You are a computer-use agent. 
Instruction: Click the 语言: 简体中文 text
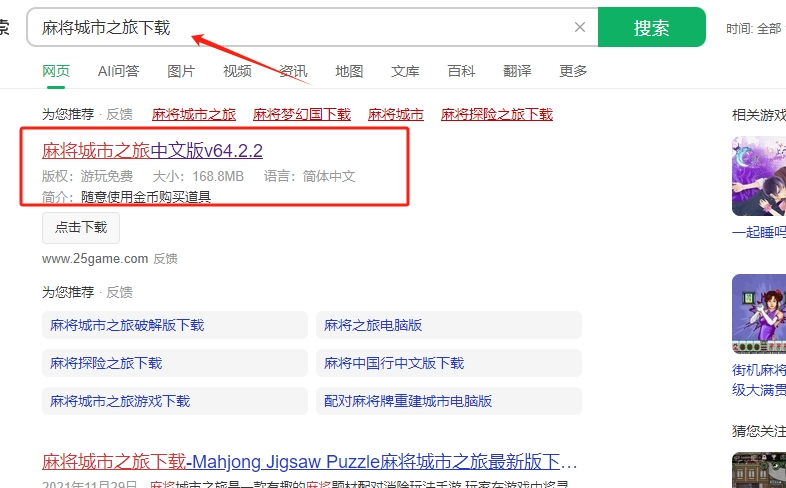tap(309, 176)
